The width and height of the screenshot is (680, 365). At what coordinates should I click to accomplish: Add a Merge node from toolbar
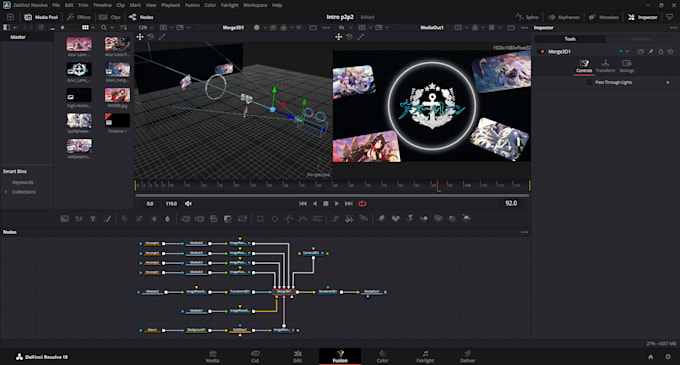point(185,219)
